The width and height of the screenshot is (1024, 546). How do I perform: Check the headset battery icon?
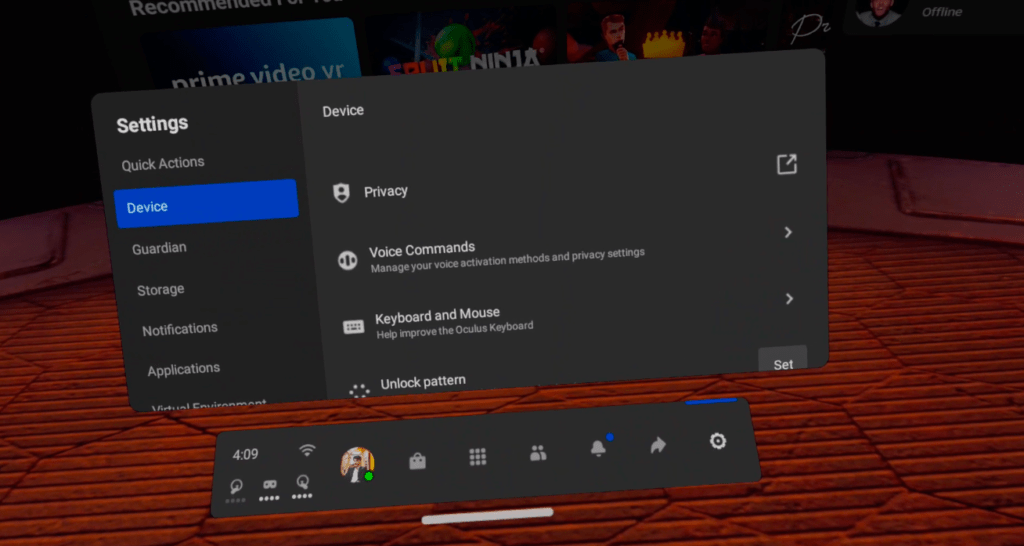coord(269,488)
